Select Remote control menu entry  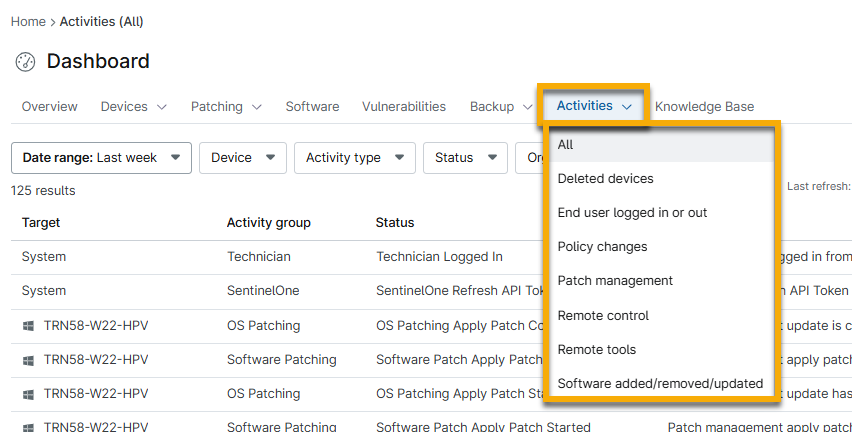603,315
